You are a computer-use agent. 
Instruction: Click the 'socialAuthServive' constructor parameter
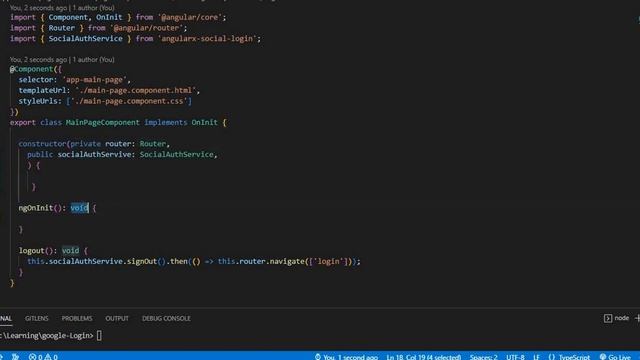(x=94, y=154)
